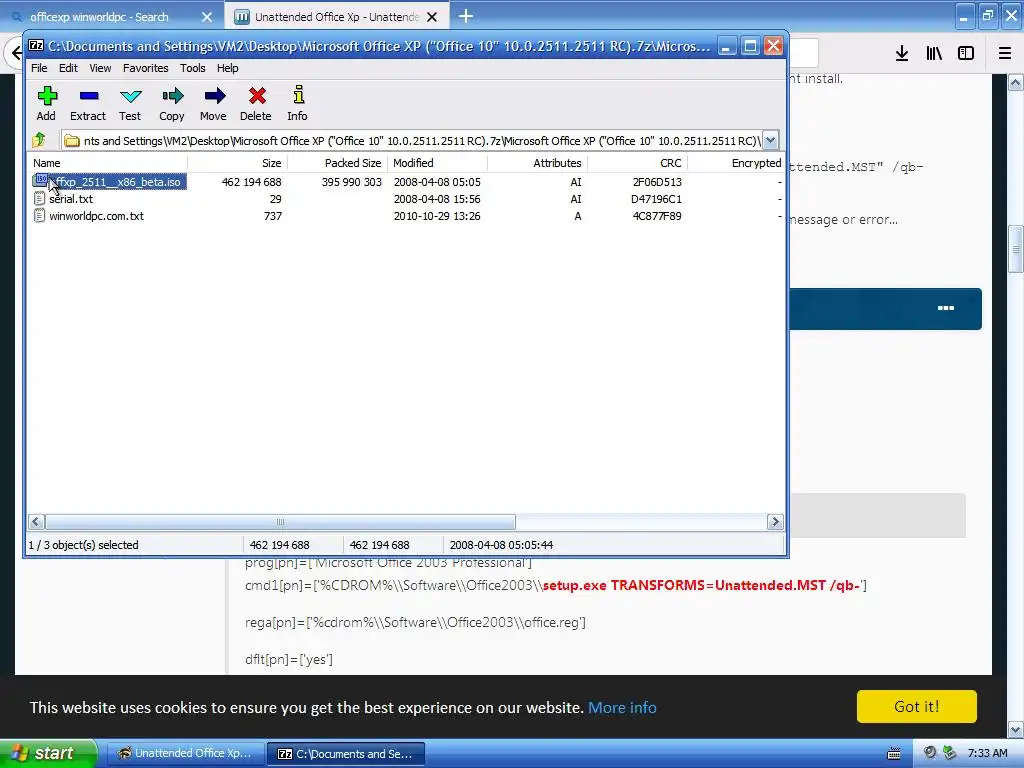Select the offxp_2511_x86_beta.iso file

point(118,182)
